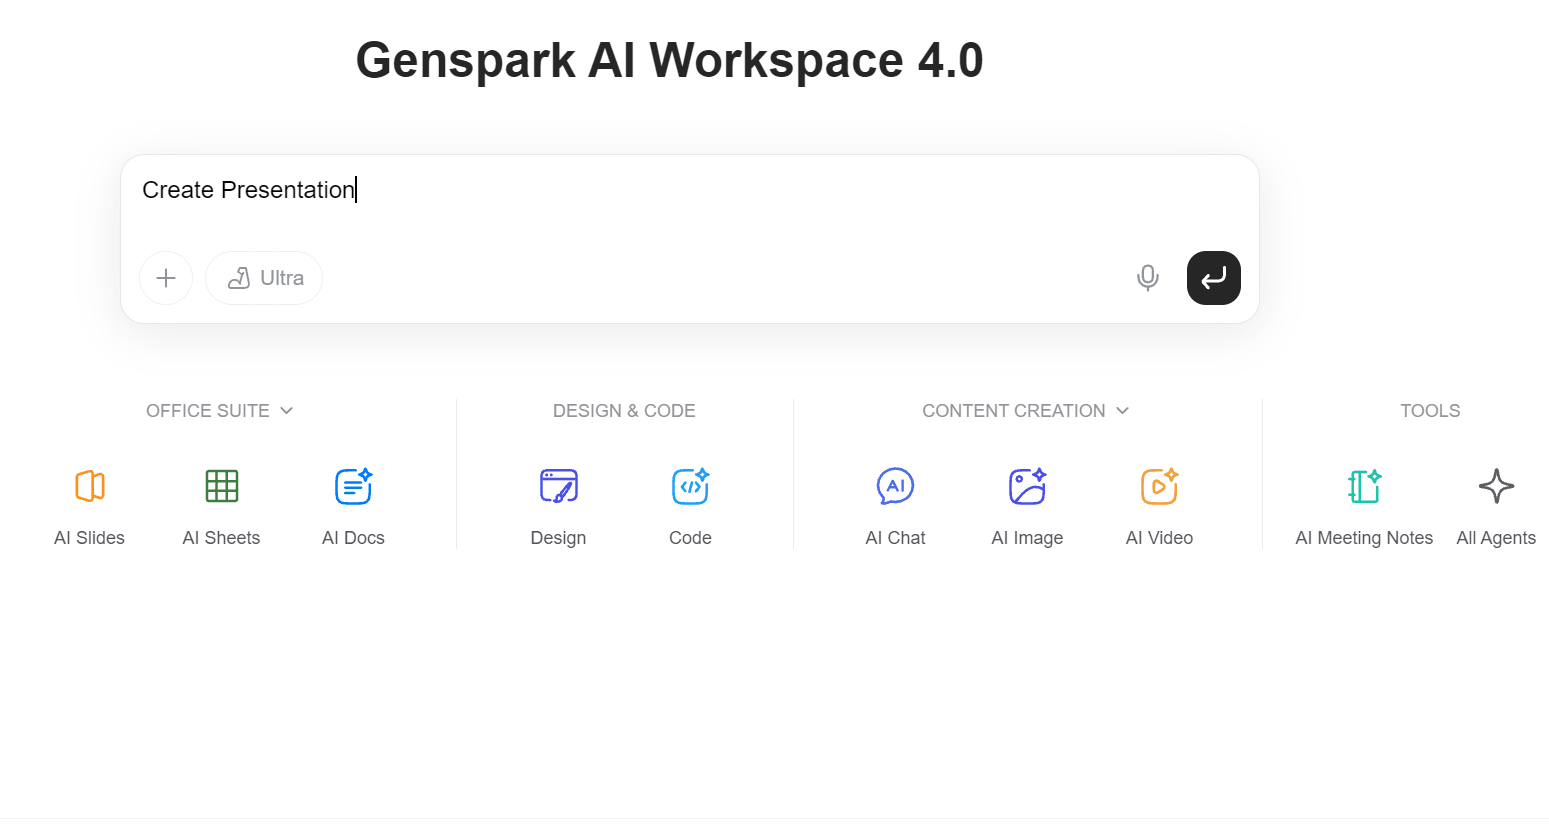Open the Design tool icon
The width and height of the screenshot is (1549, 826).
pyautogui.click(x=559, y=486)
